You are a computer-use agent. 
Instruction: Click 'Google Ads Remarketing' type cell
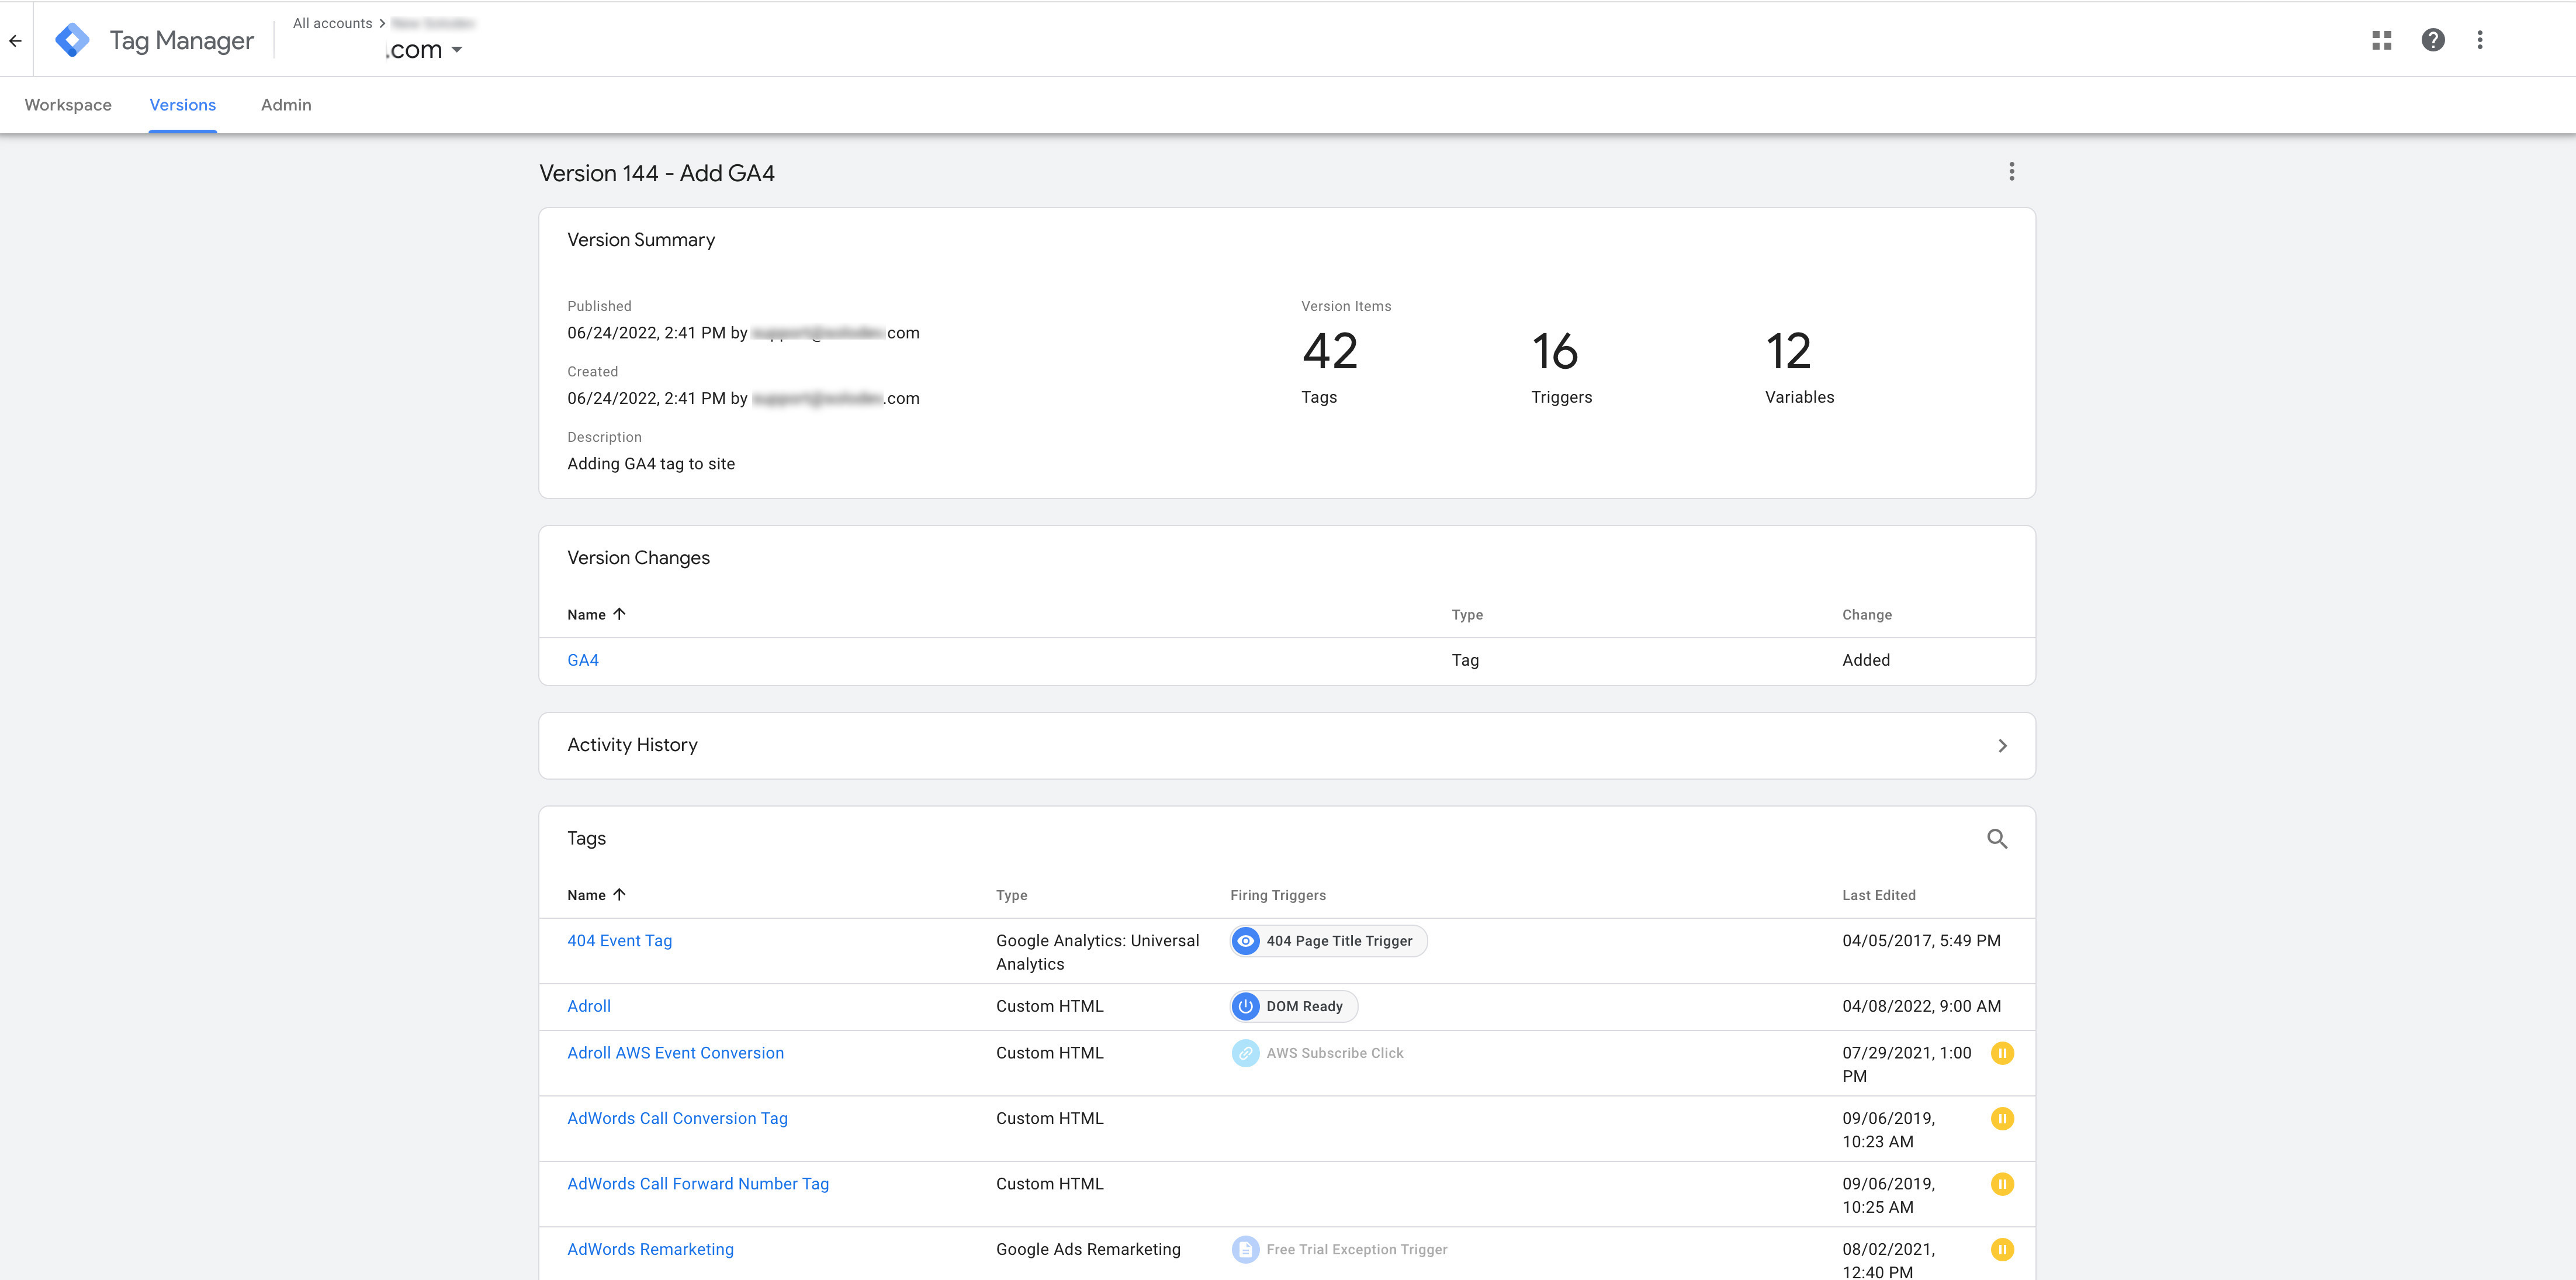coord(1088,1250)
